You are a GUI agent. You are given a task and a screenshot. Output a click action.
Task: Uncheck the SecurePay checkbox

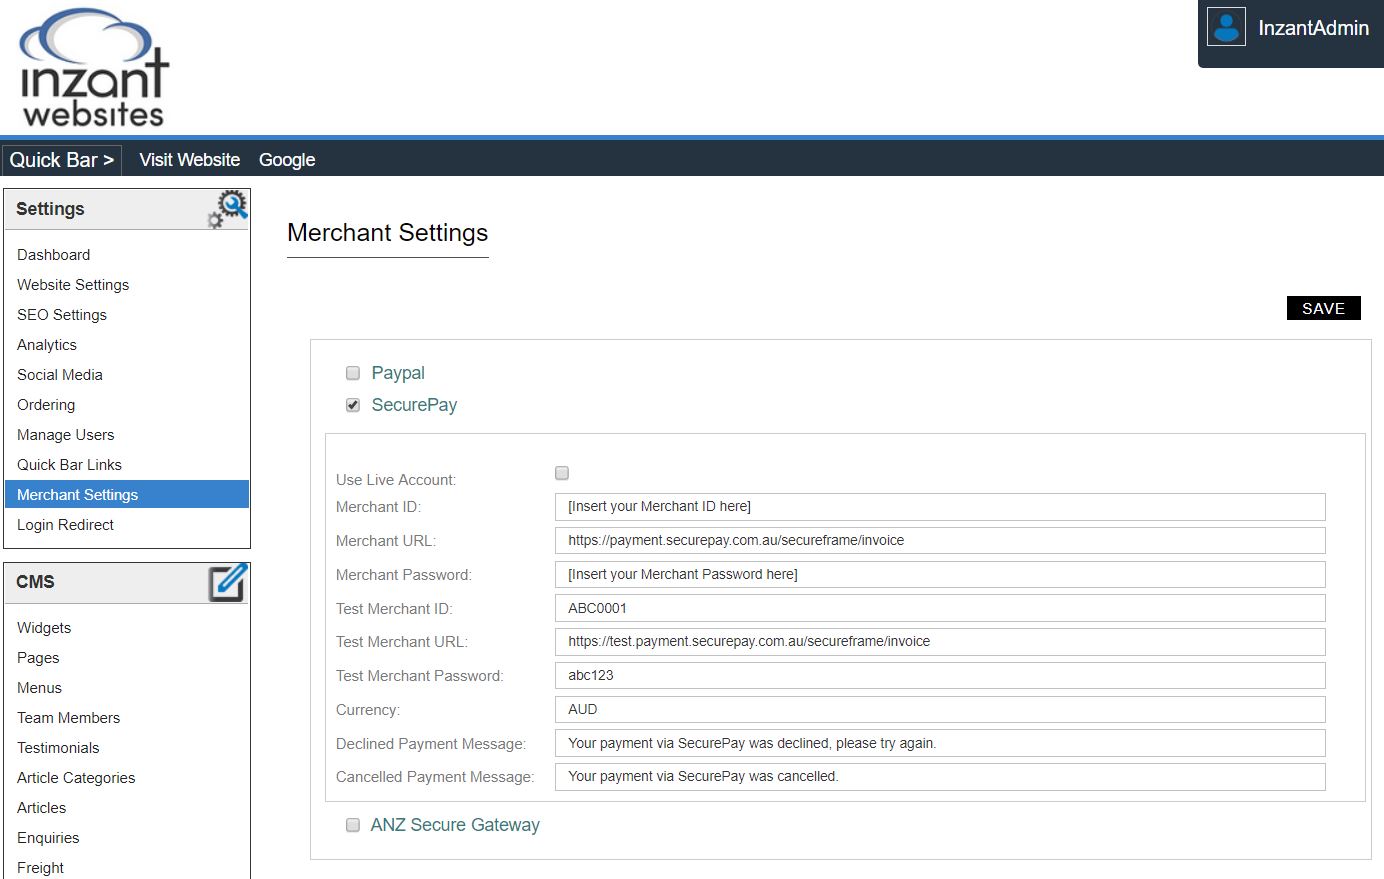pyautogui.click(x=353, y=405)
